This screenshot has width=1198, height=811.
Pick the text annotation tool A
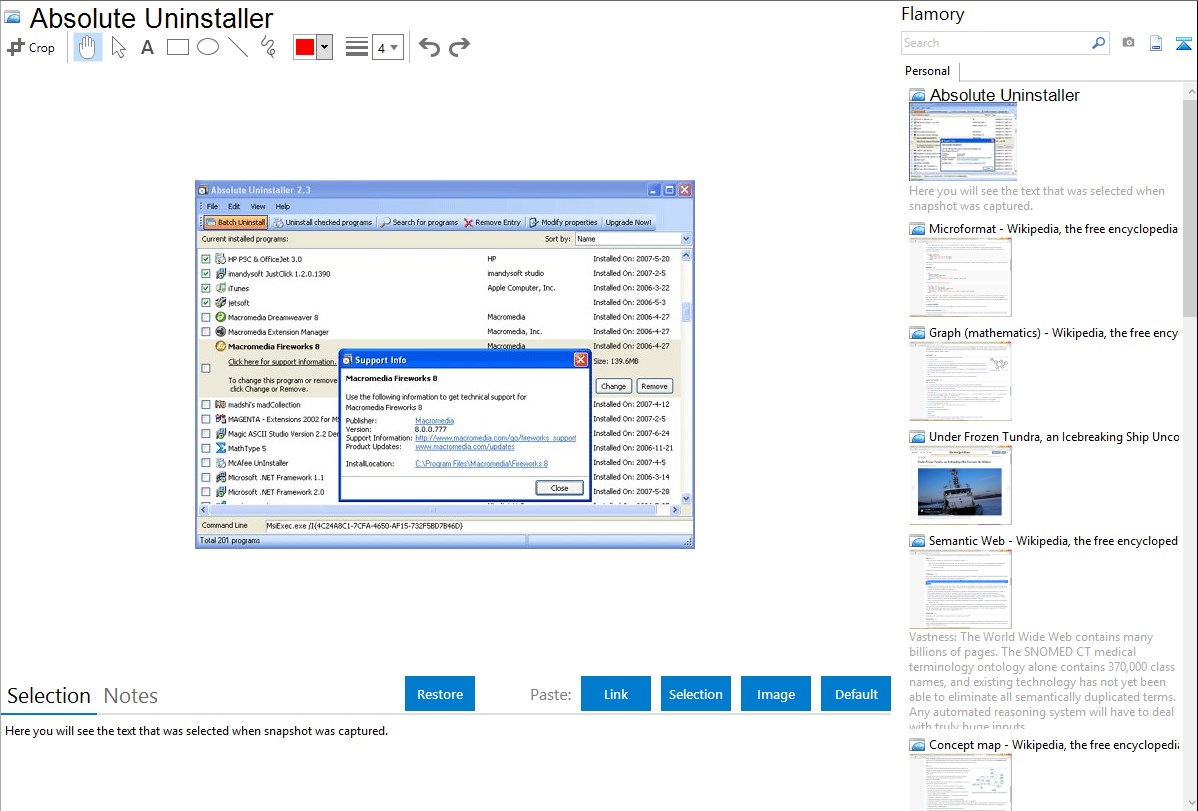click(x=147, y=47)
